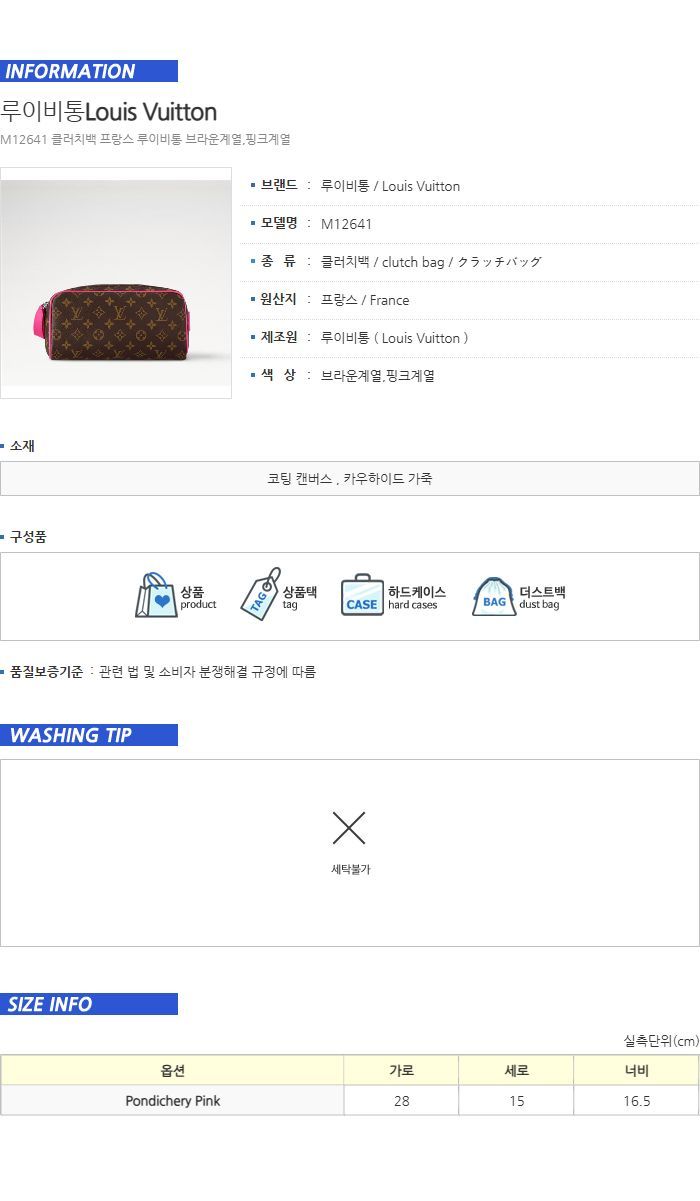Screen dimensions: 700x1201
Task: Click the SIZE INFO section header
Action: pyautogui.click(x=89, y=1004)
